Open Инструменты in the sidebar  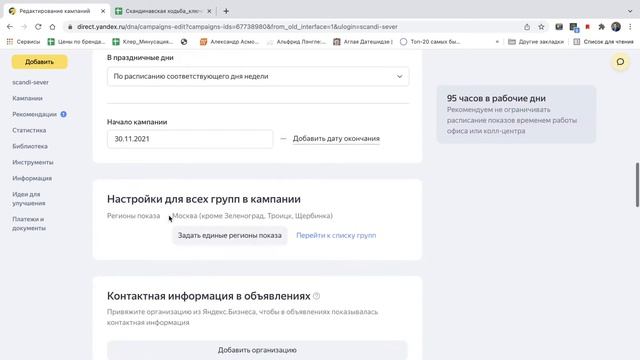33,162
